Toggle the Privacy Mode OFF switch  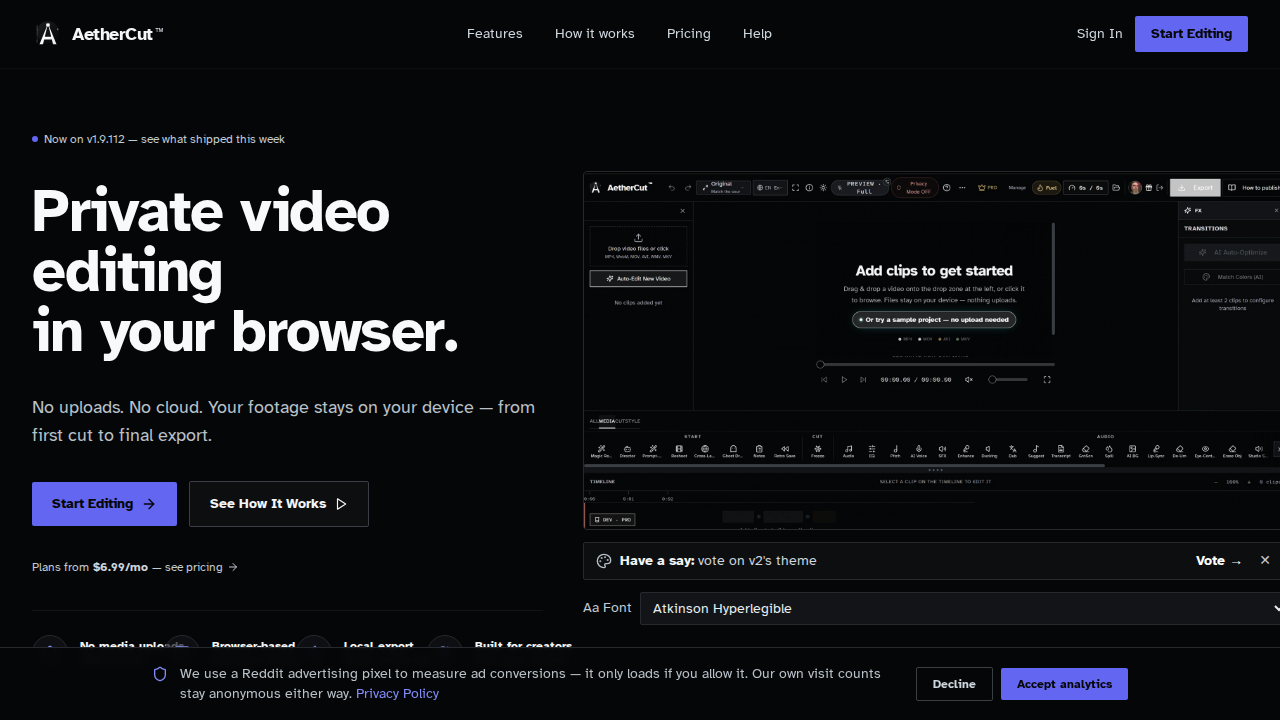(x=915, y=187)
